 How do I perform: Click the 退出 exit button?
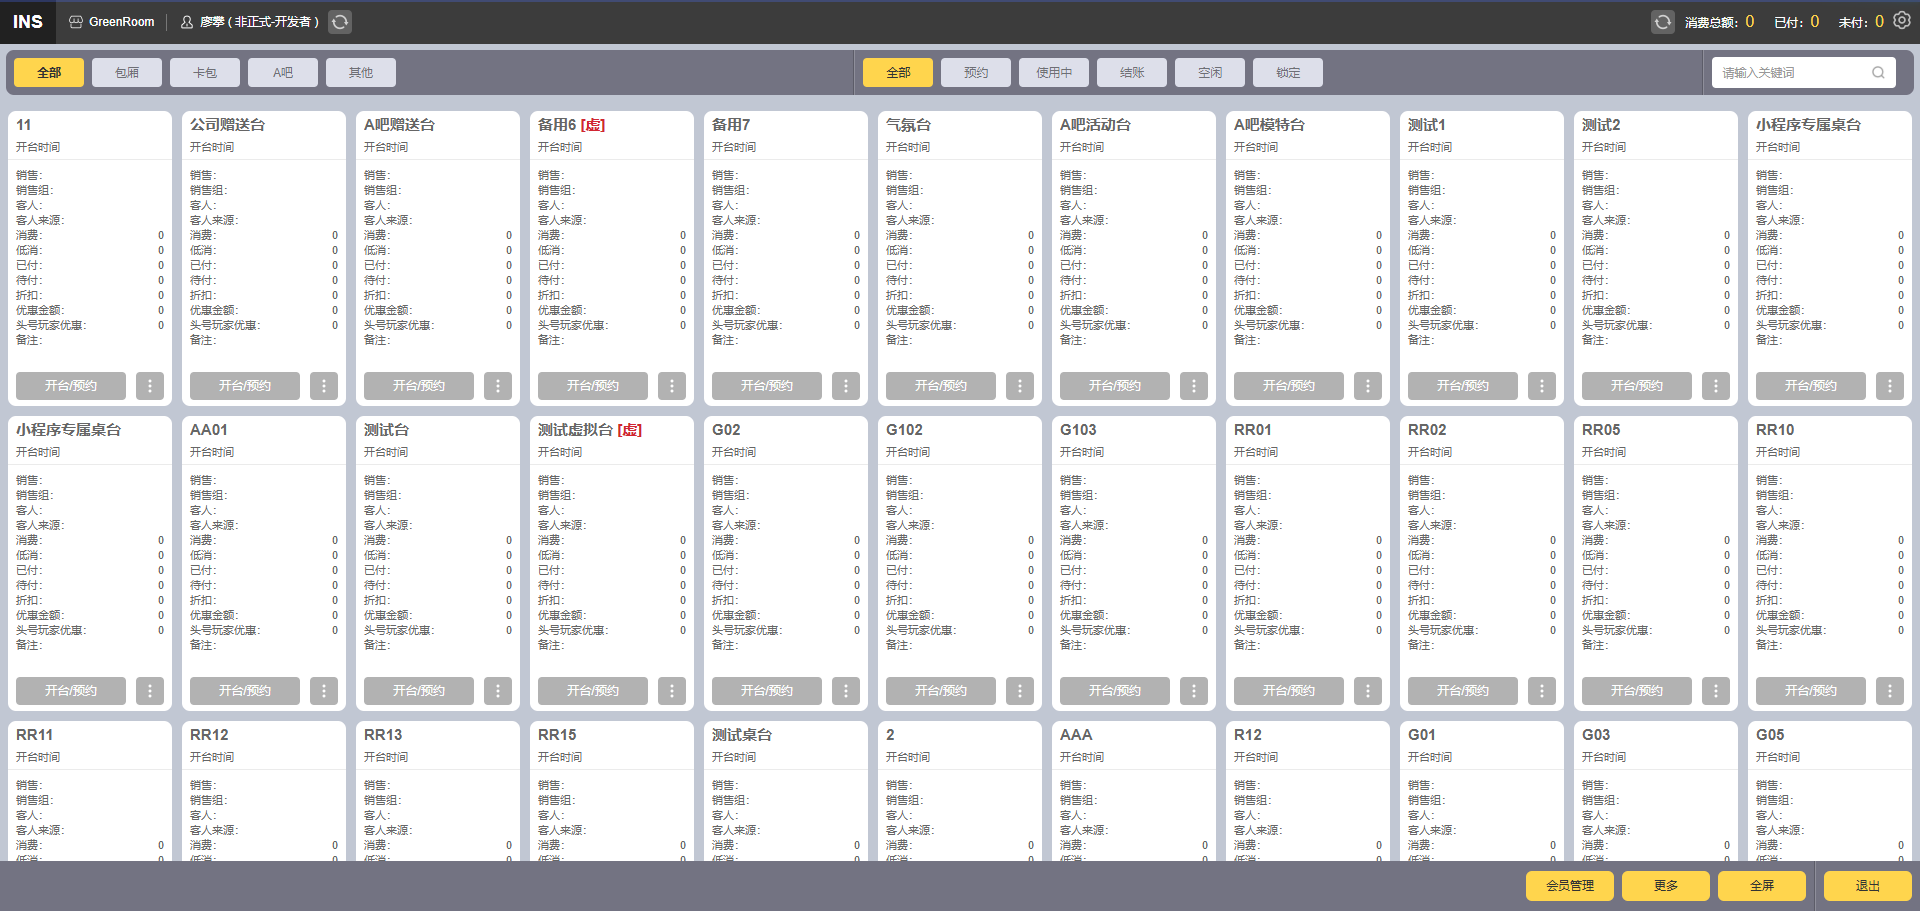coord(1868,886)
